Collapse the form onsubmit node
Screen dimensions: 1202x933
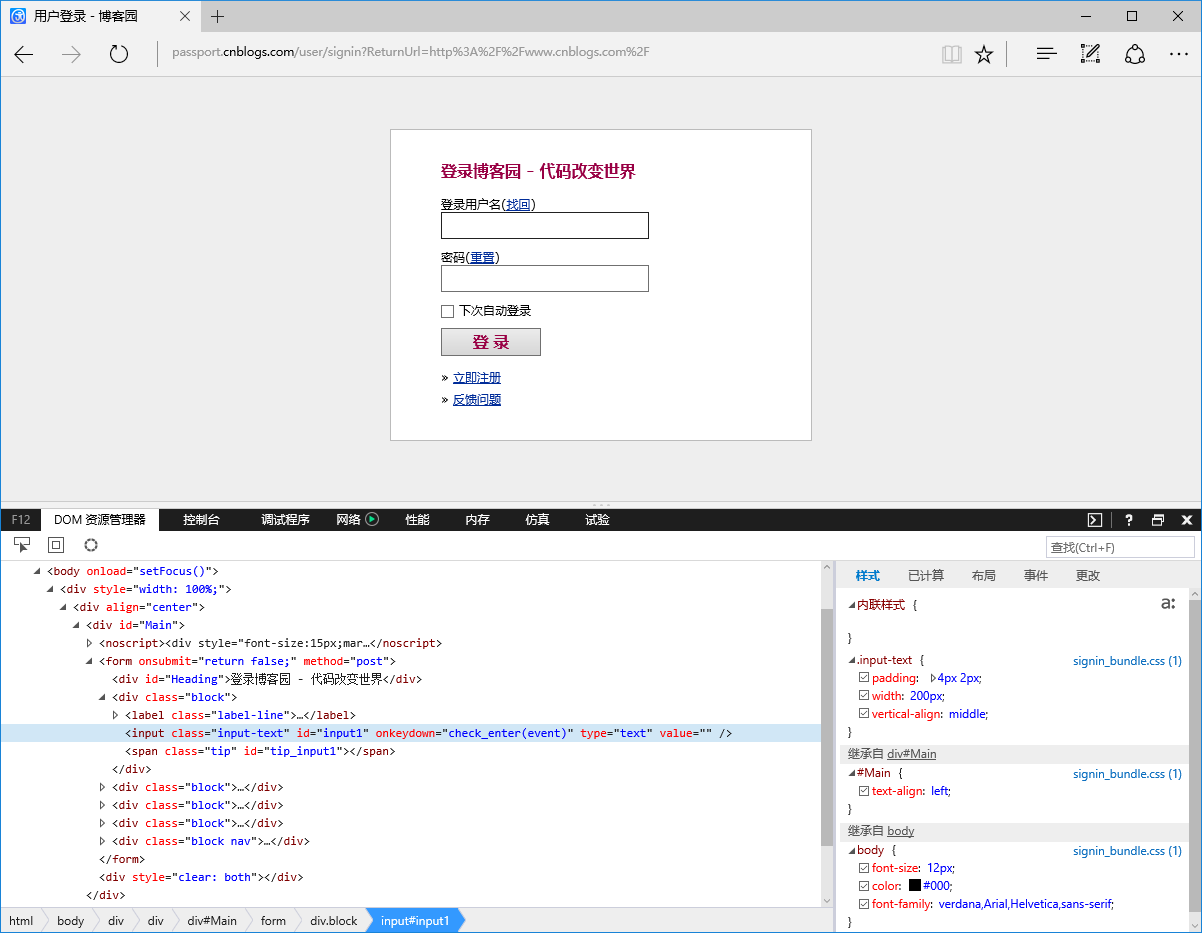coord(90,661)
